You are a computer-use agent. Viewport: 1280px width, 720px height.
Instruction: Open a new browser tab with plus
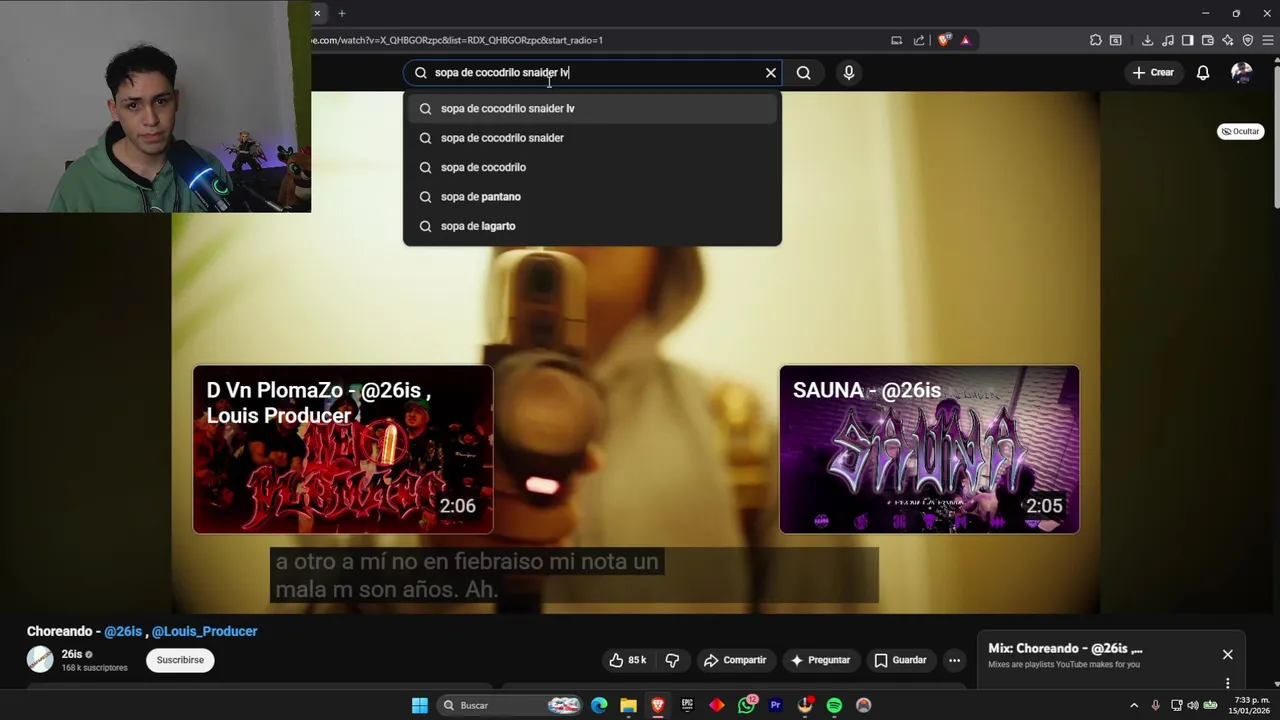342,13
